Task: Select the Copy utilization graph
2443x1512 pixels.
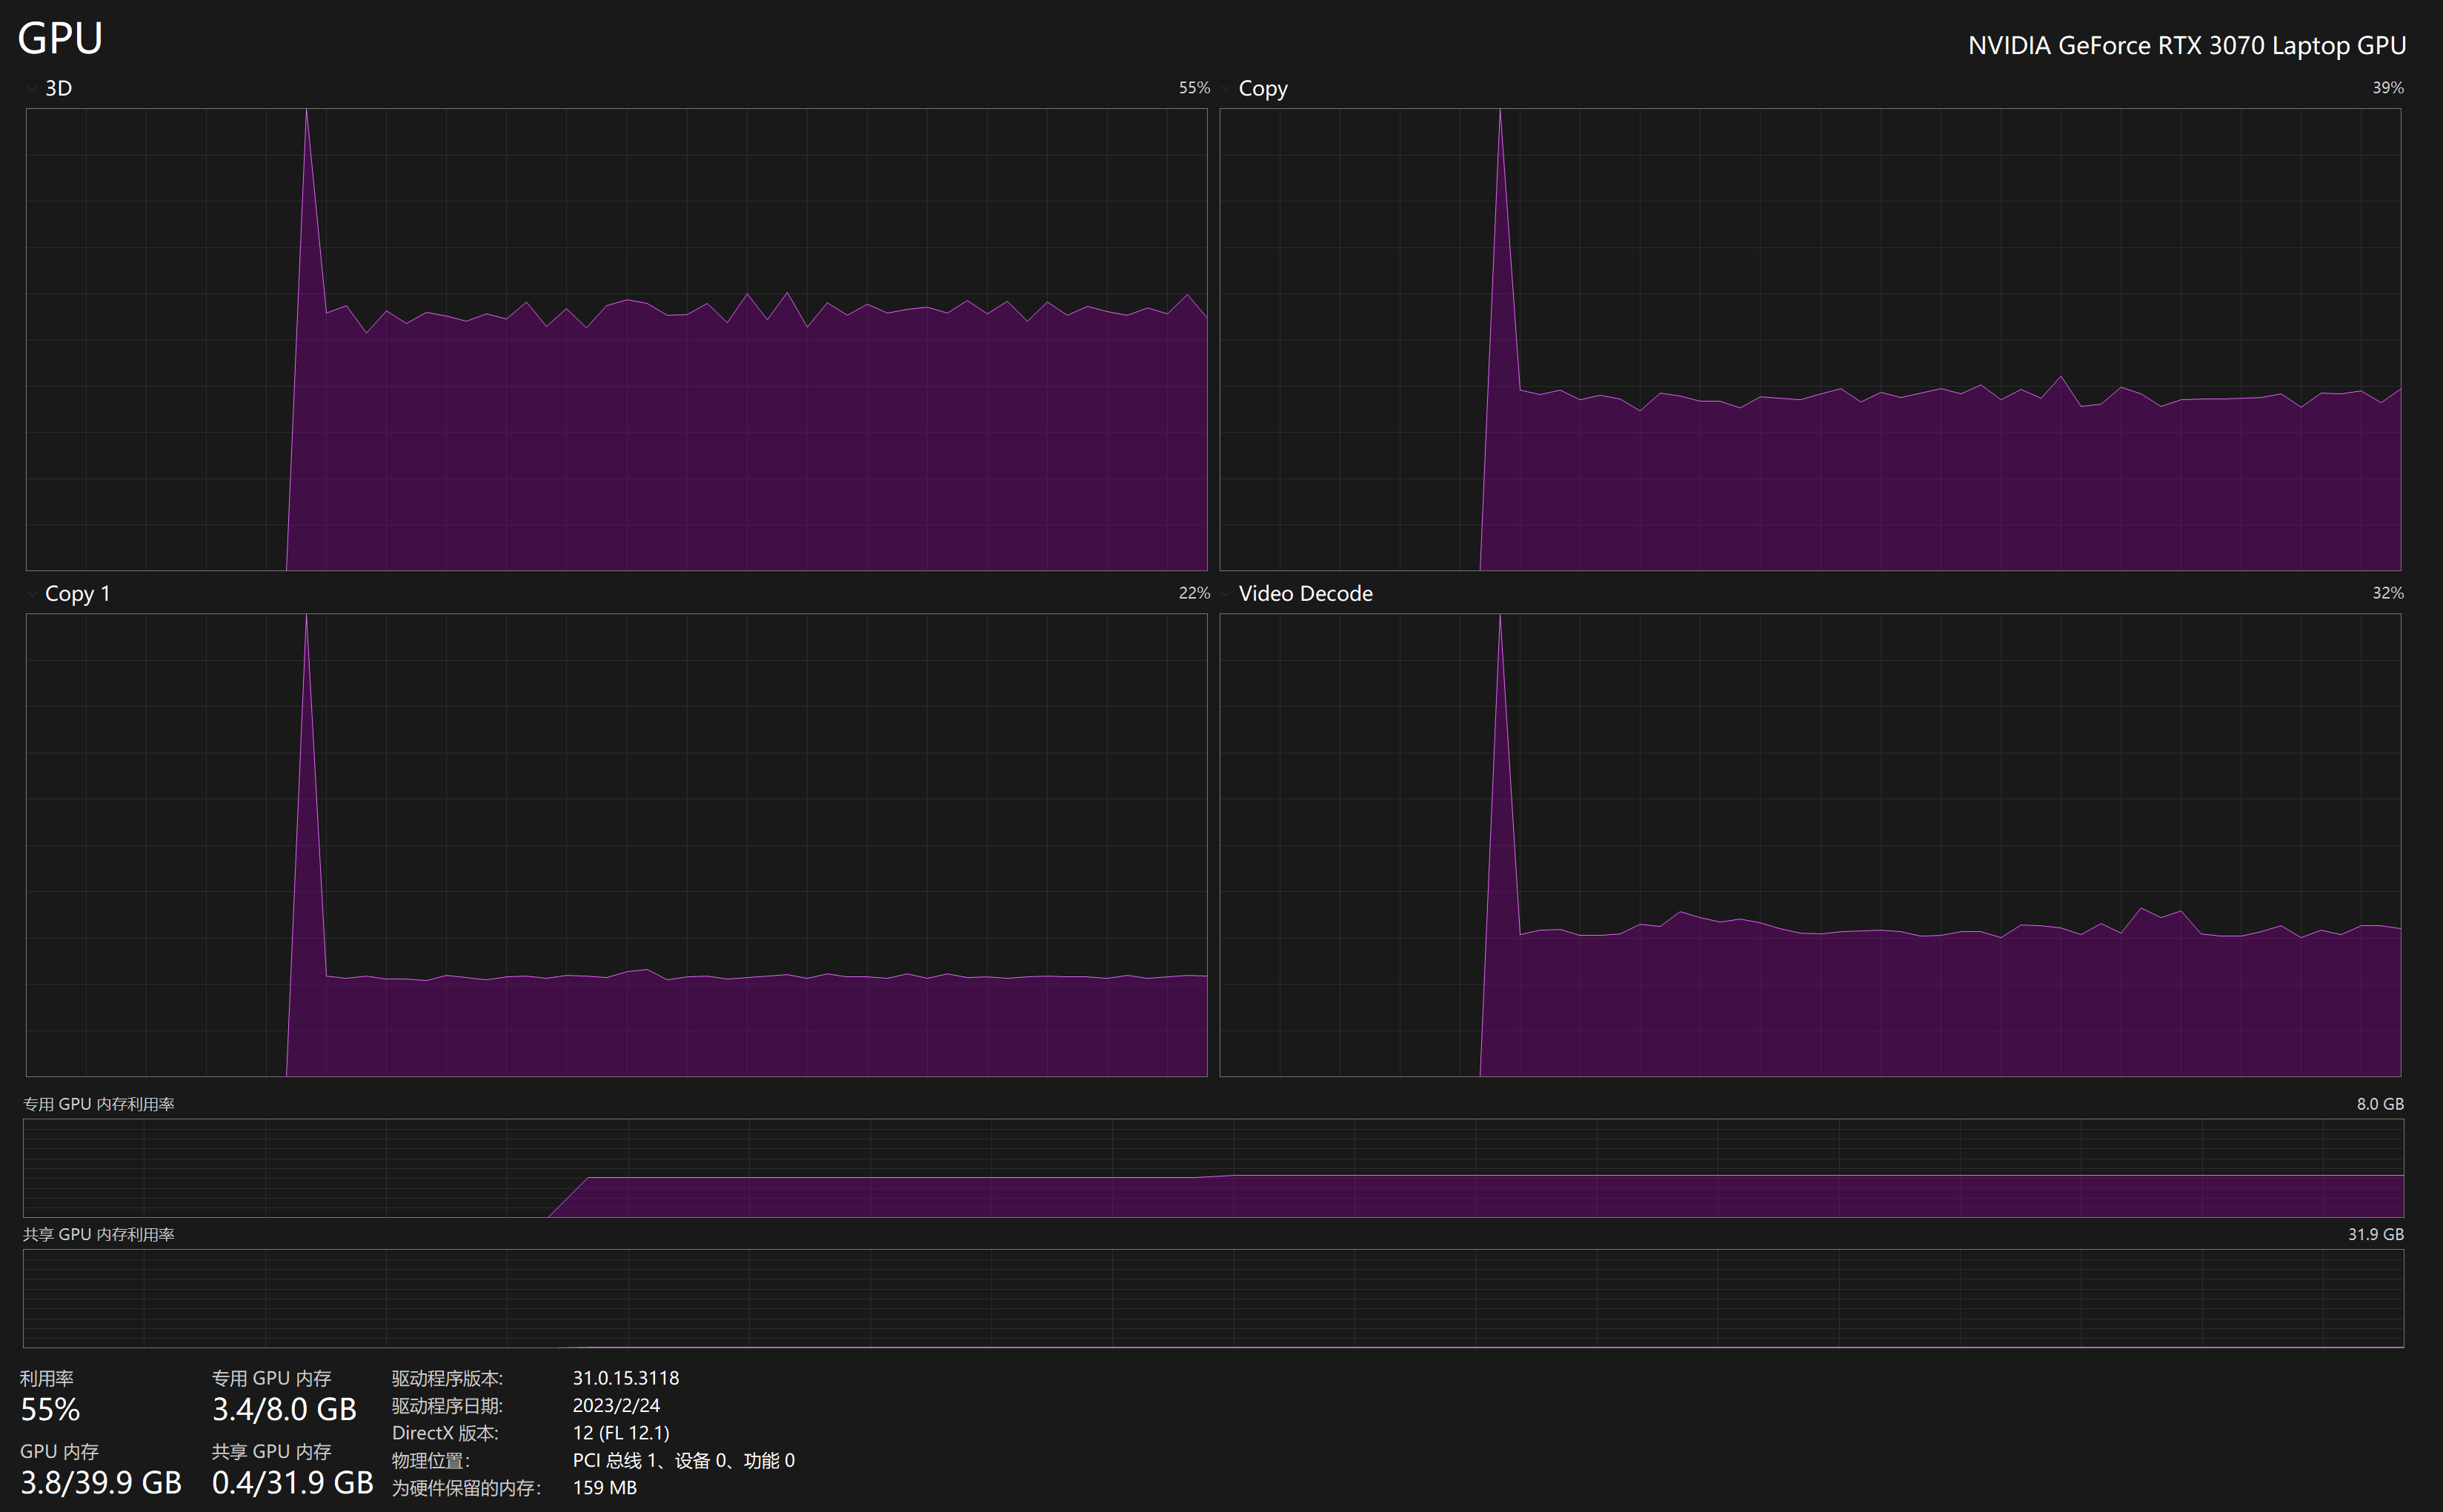Action: (x=1810, y=340)
